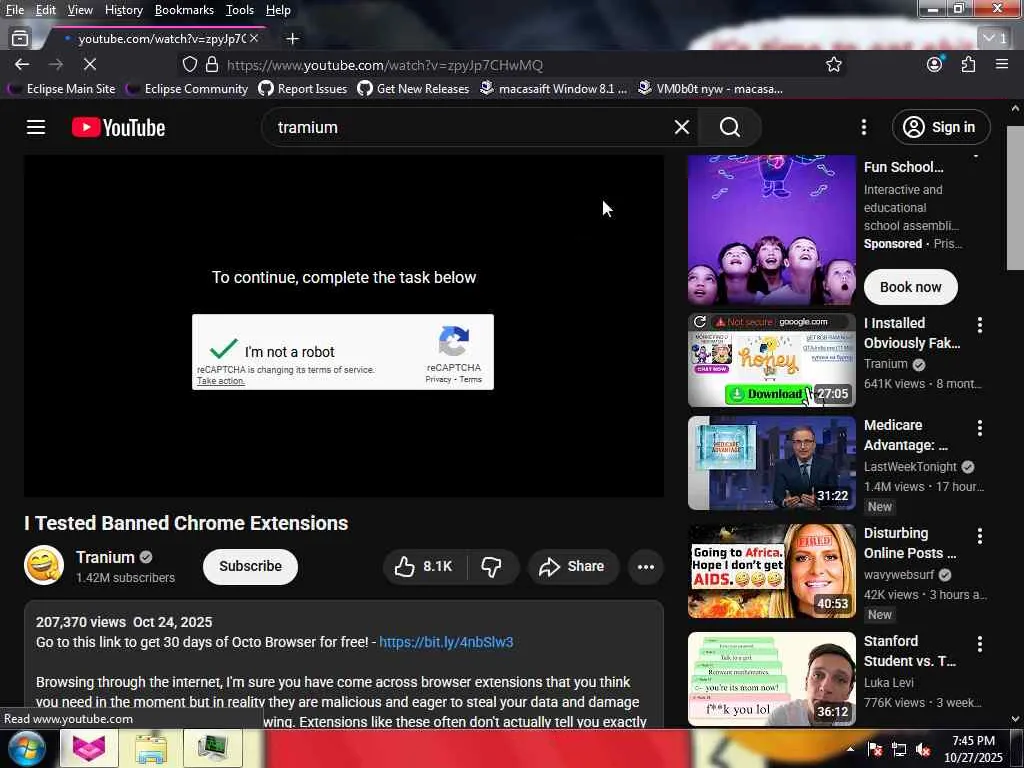Image resolution: width=1024 pixels, height=768 pixels.
Task: Open the View menu
Action: (80, 10)
